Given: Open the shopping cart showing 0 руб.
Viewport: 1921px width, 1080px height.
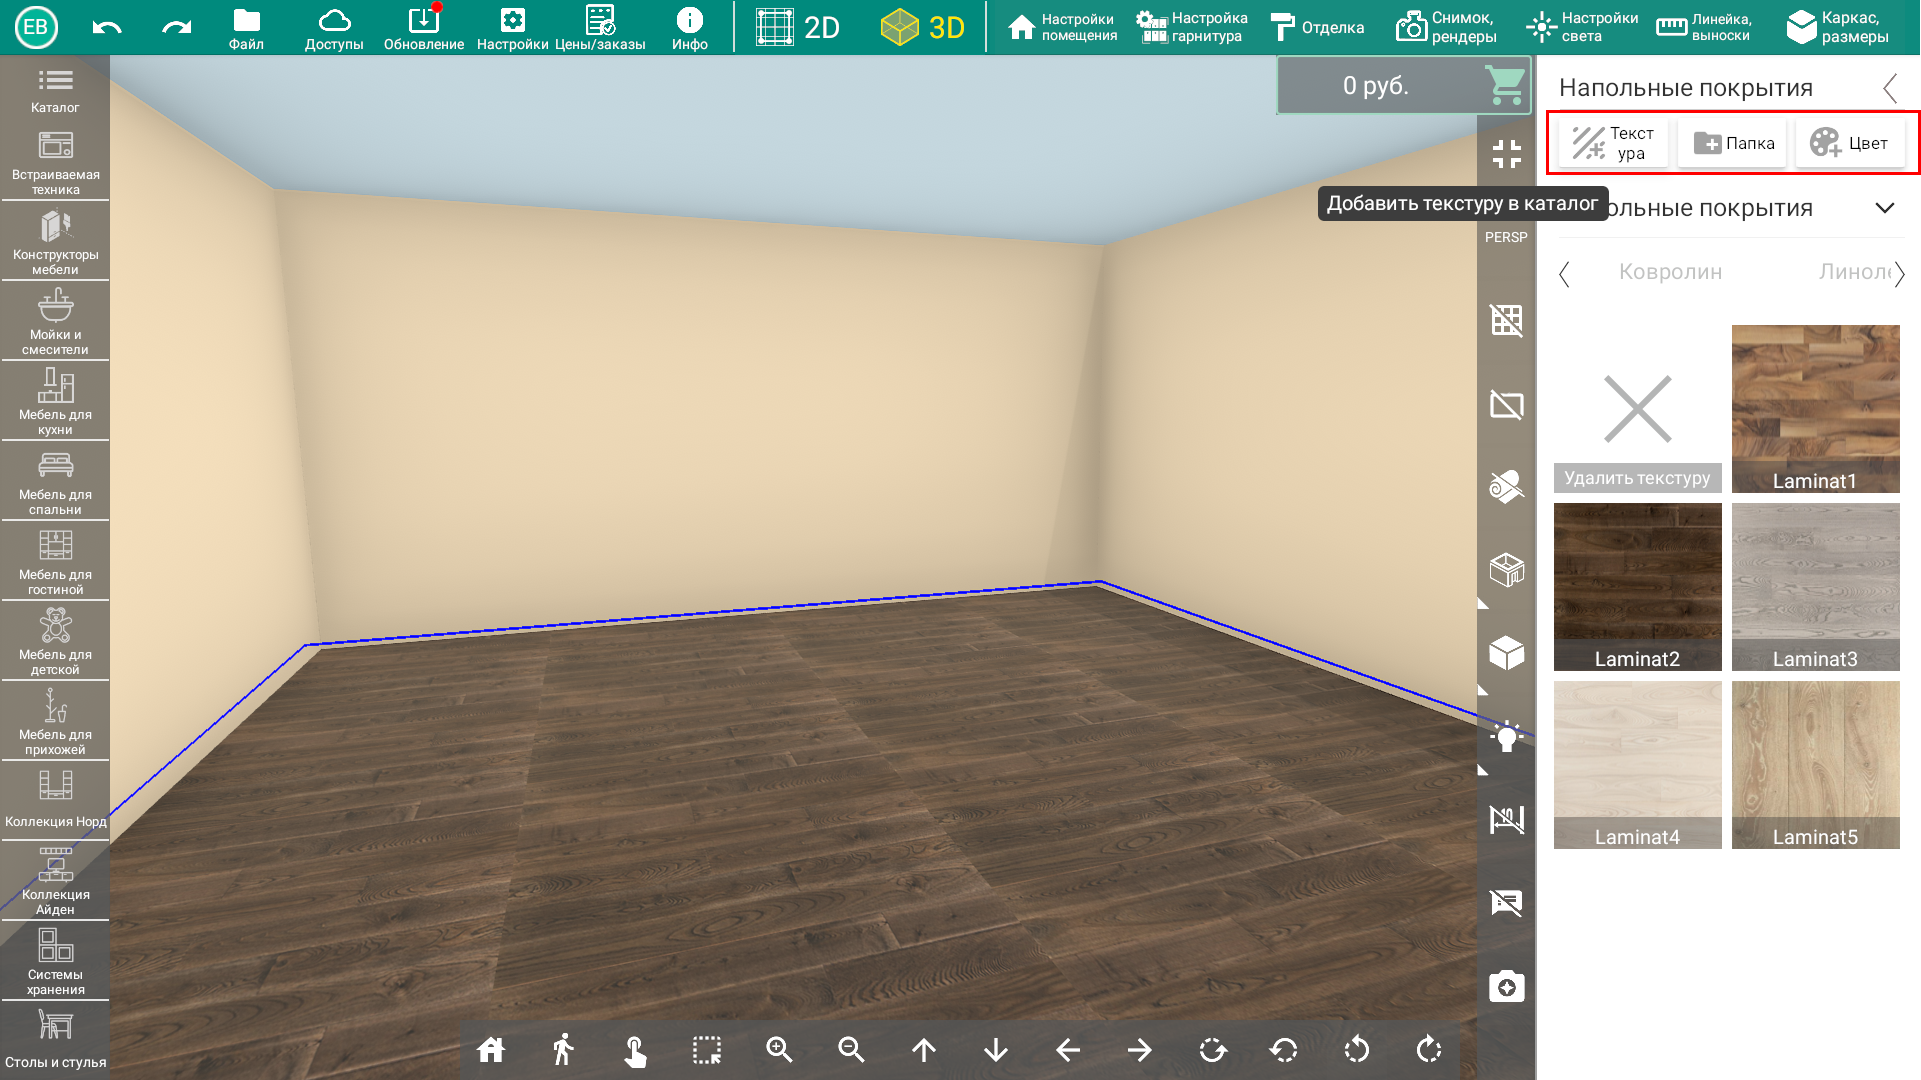Looking at the screenshot, I should pos(1403,86).
